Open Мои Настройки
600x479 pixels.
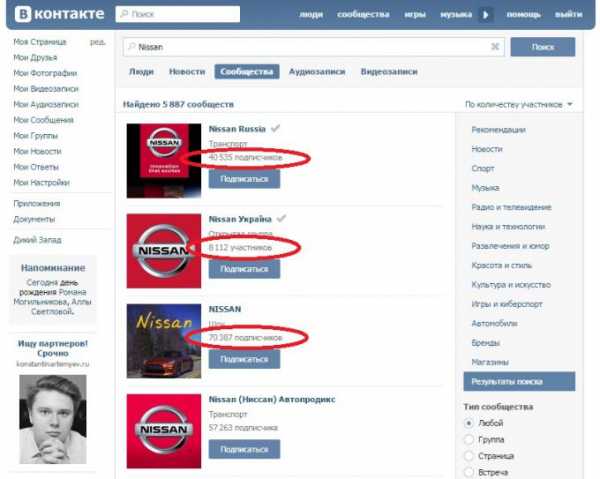[x=41, y=182]
